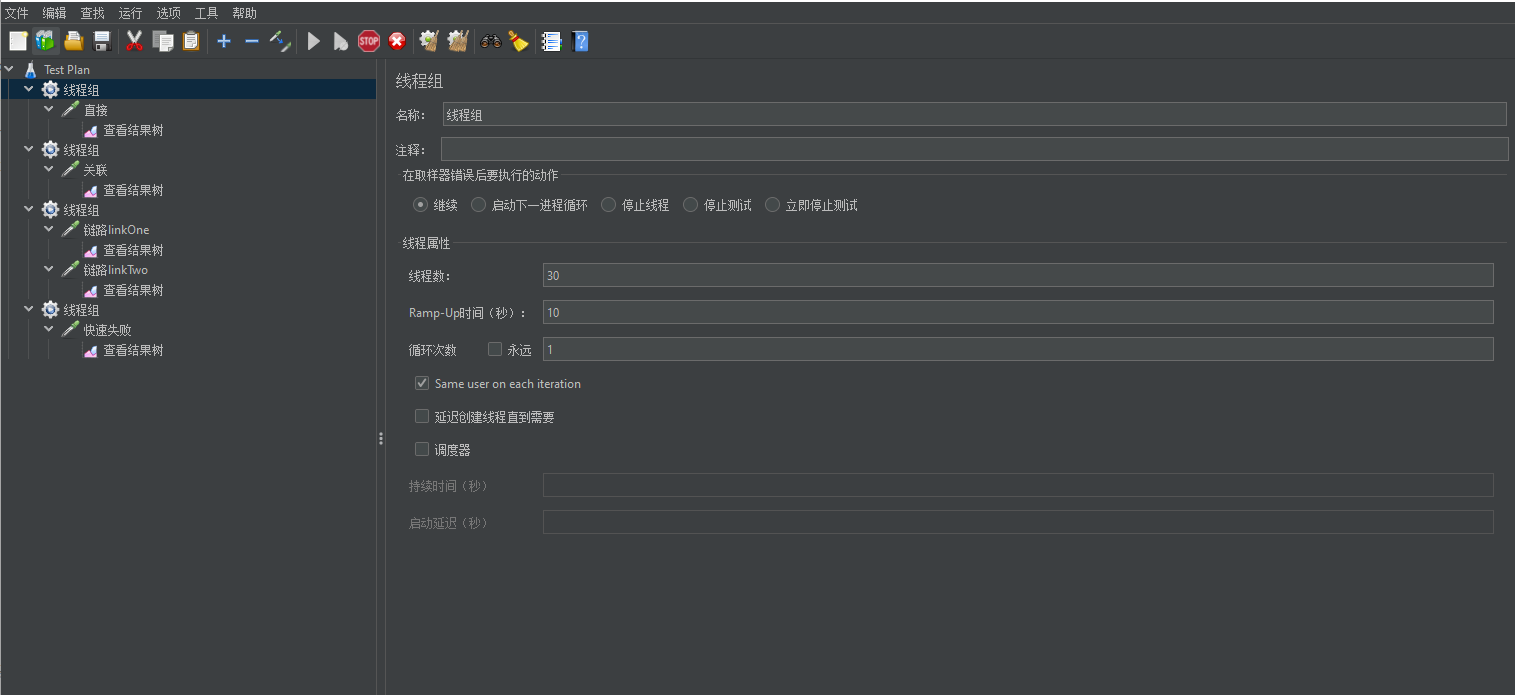Select the 关联 sampler in tree
The width and height of the screenshot is (1515, 695).
click(x=95, y=170)
